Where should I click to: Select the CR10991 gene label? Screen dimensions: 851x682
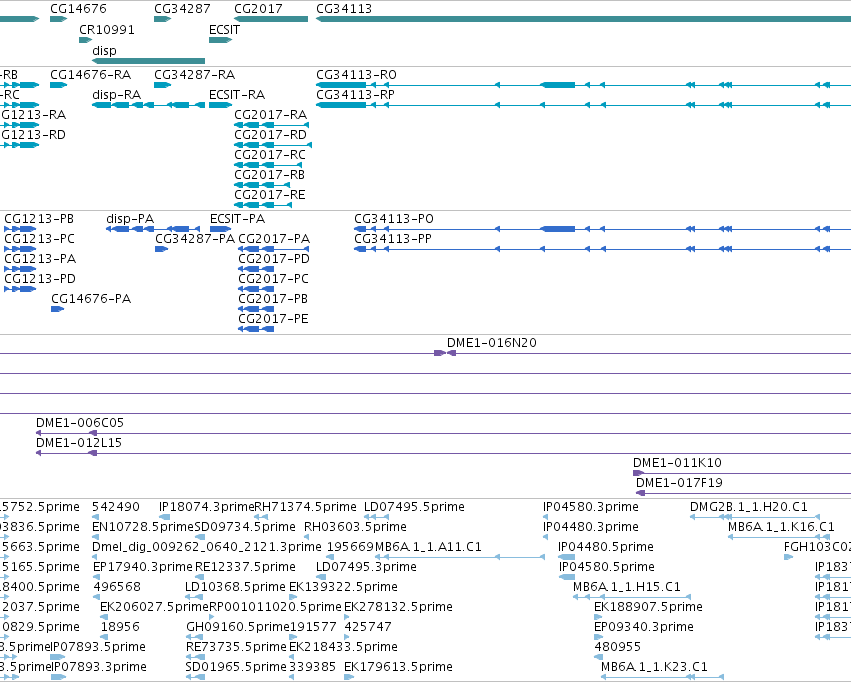107,30
